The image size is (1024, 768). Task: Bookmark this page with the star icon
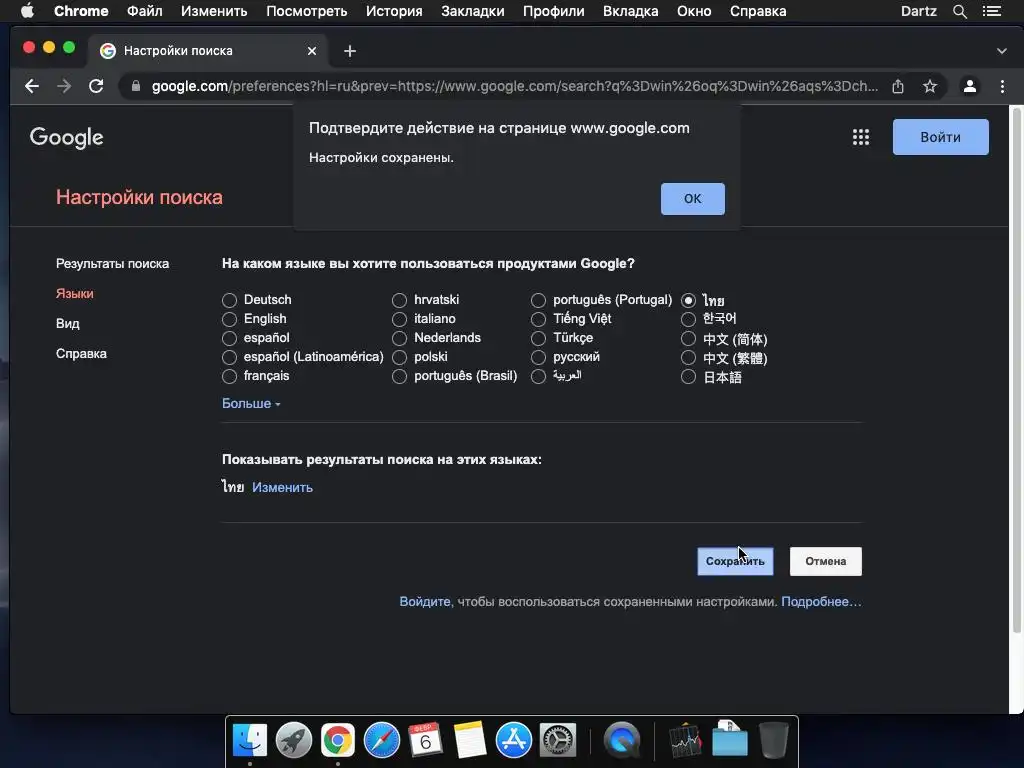point(930,86)
